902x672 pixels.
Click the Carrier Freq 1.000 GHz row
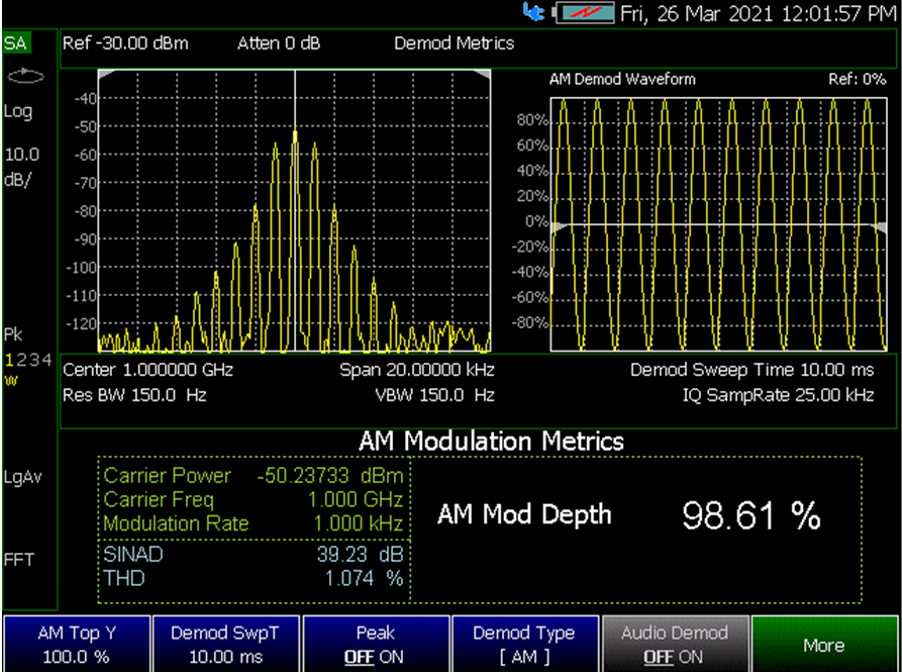(x=254, y=499)
